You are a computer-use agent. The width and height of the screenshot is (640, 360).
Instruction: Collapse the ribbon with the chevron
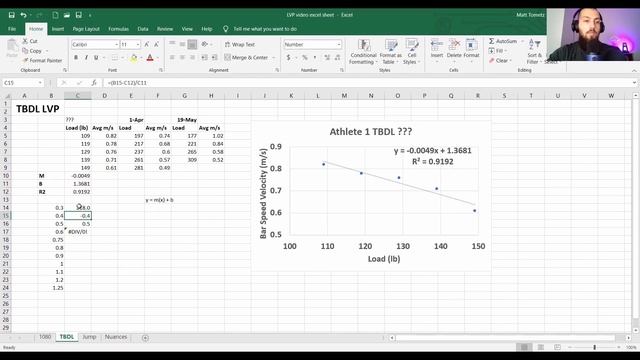[634, 71]
